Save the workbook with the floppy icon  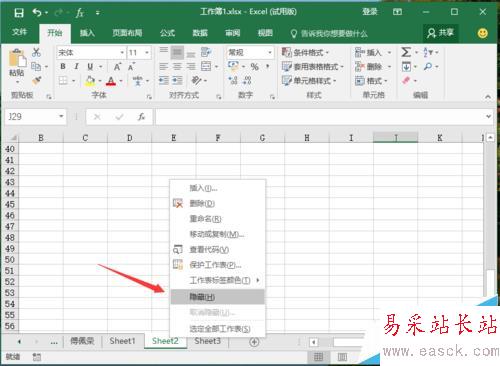click(x=19, y=13)
